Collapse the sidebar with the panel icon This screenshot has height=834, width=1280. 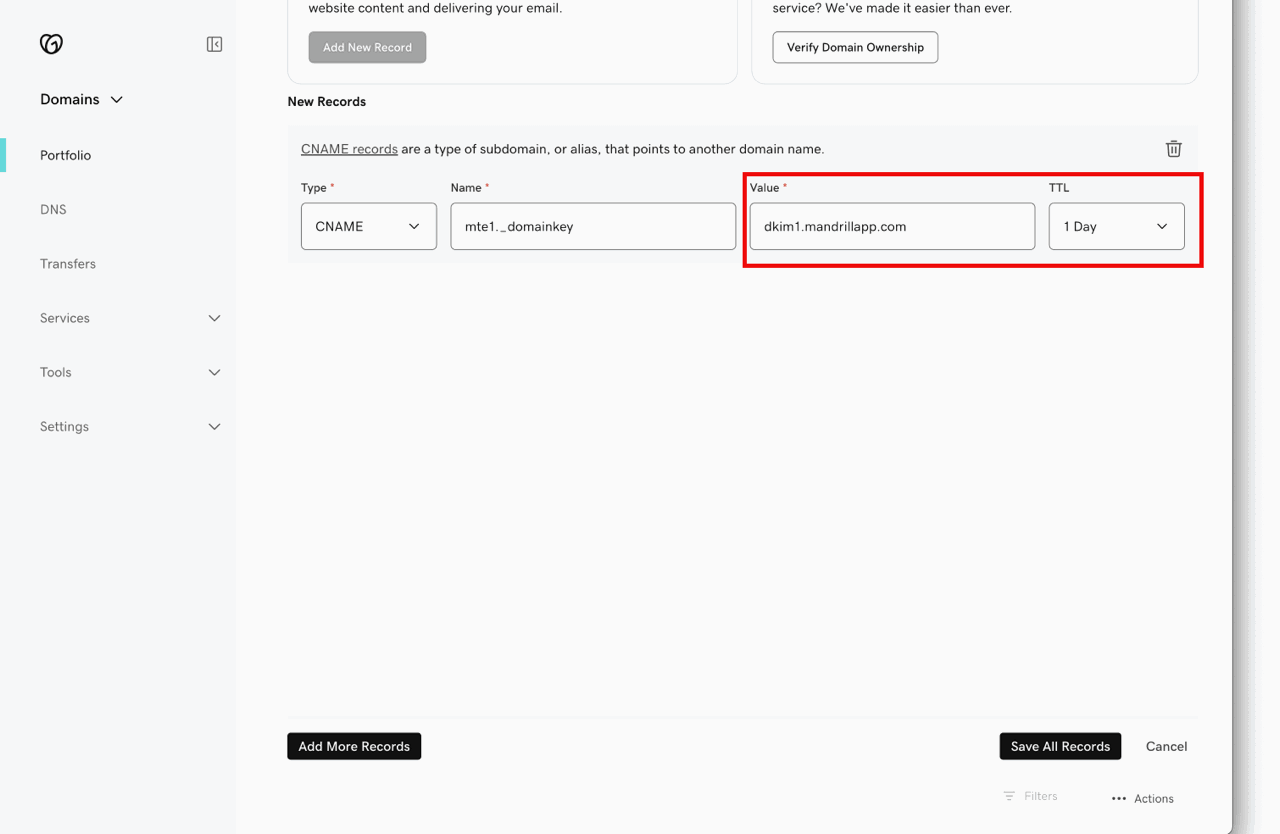click(x=214, y=44)
